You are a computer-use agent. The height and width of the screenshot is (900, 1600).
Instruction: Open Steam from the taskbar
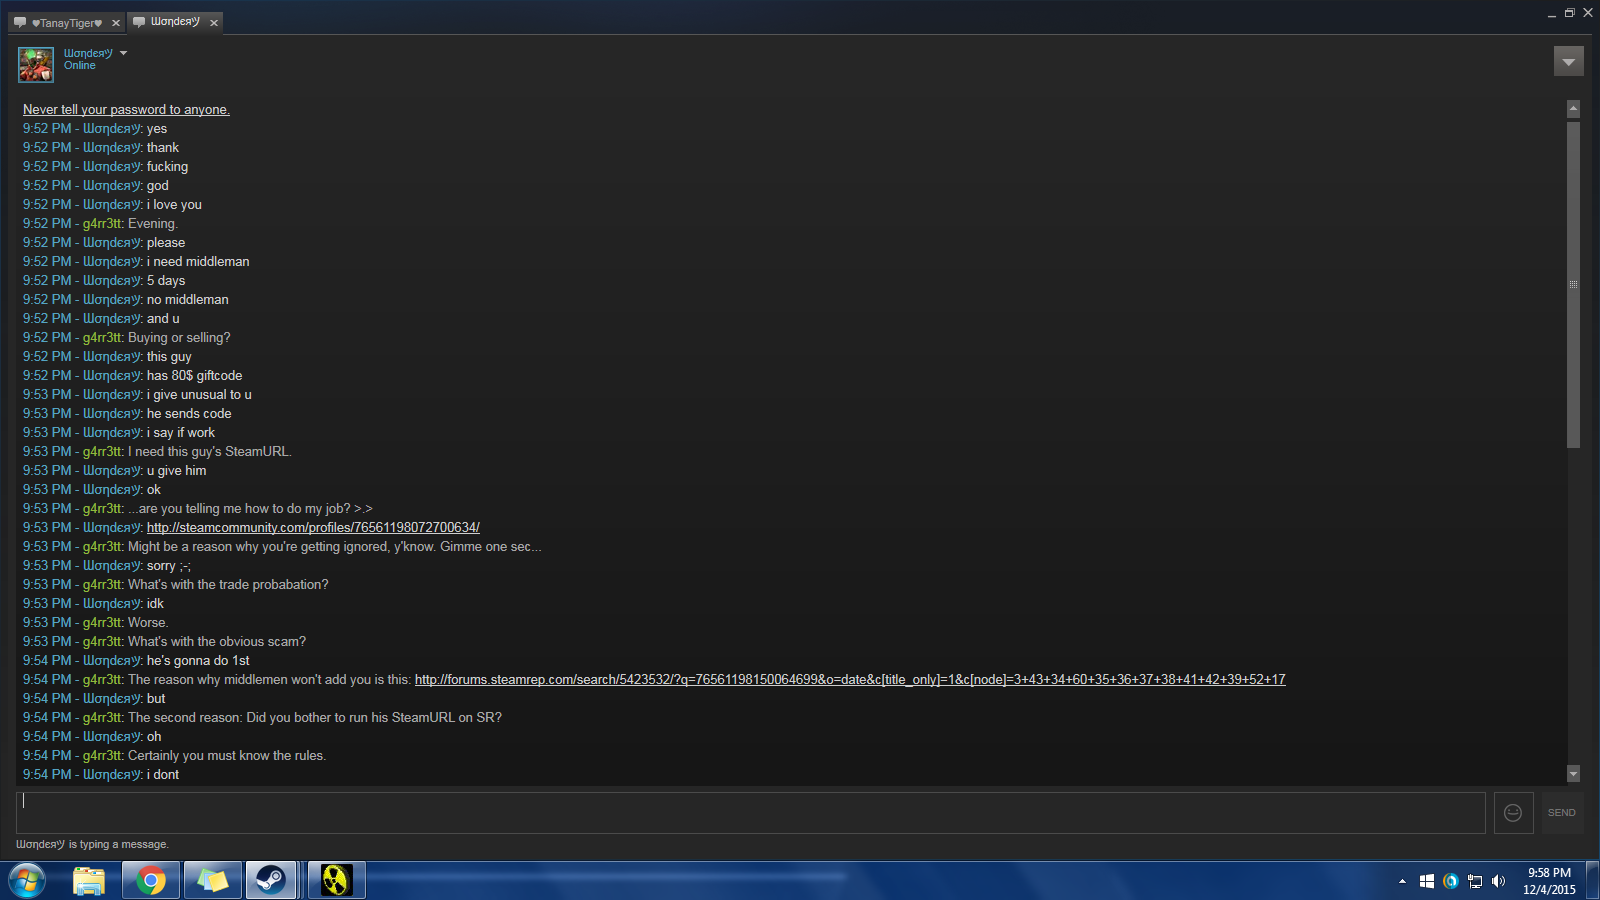271,880
